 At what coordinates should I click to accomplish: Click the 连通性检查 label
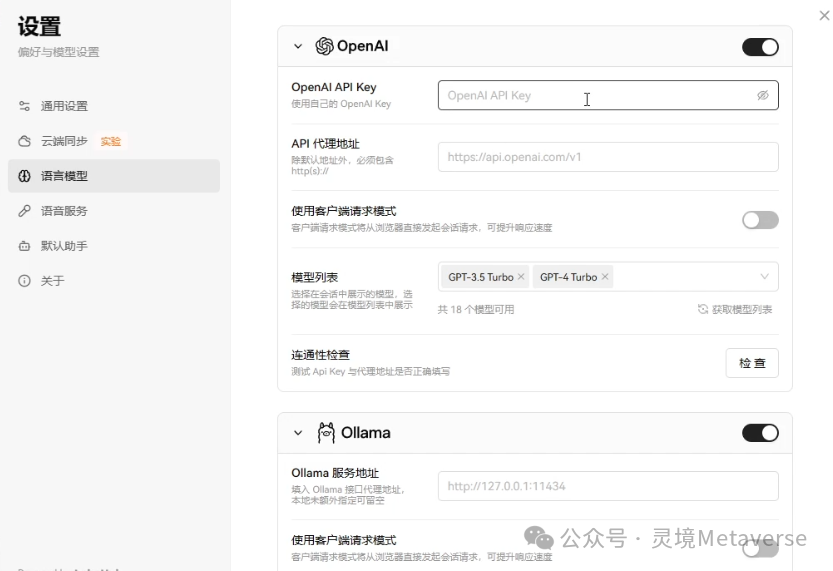pos(320,355)
